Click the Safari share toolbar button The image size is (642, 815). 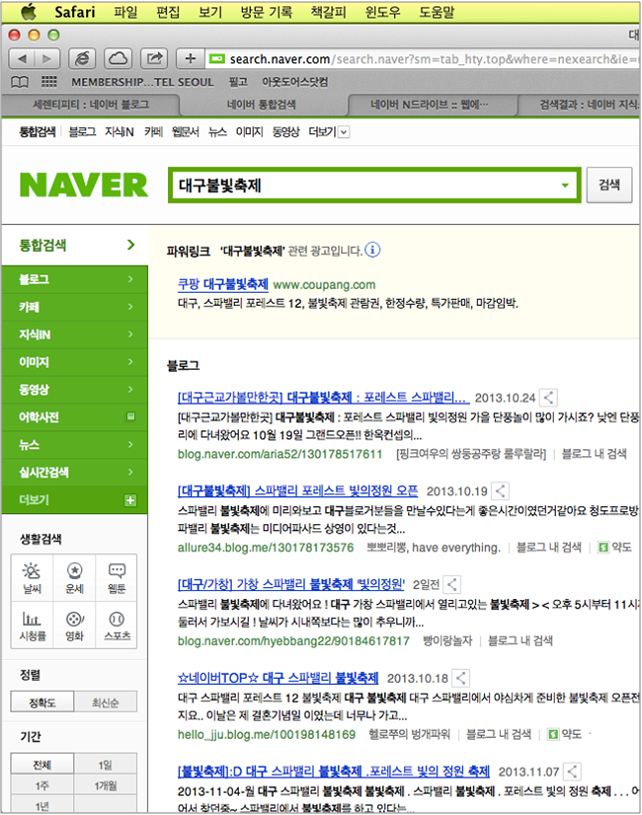(154, 58)
